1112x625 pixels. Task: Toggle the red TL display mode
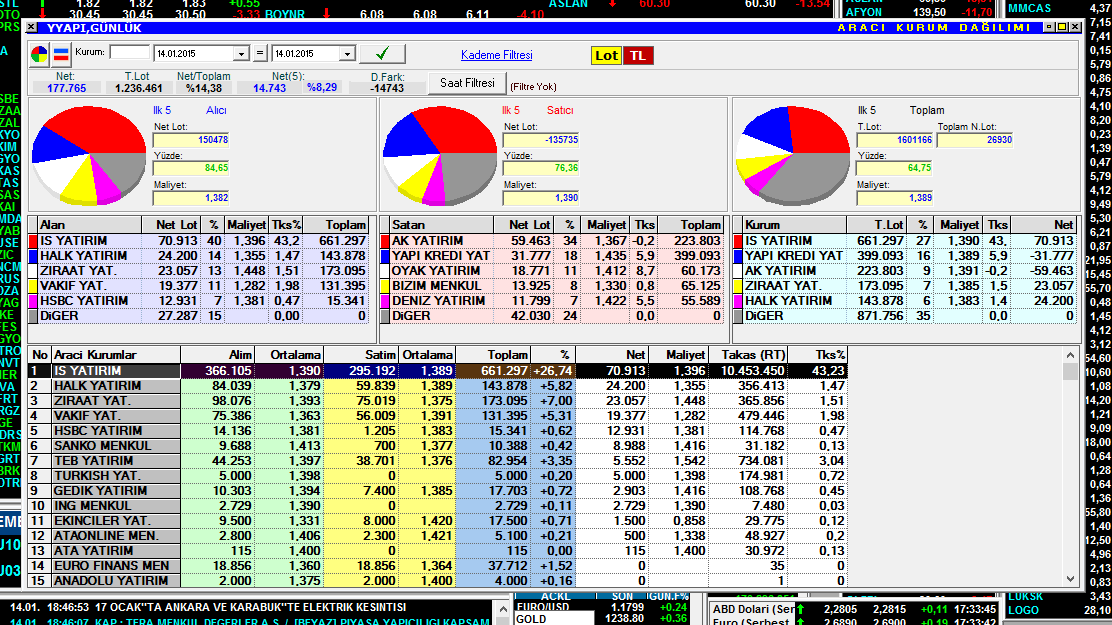coord(636,56)
